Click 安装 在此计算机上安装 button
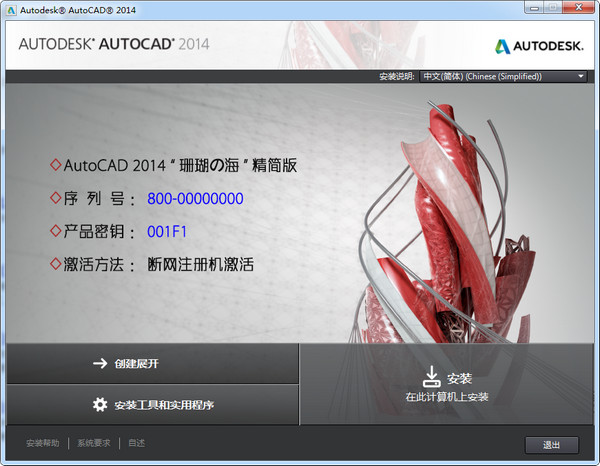This screenshot has width=600, height=466. [x=447, y=384]
